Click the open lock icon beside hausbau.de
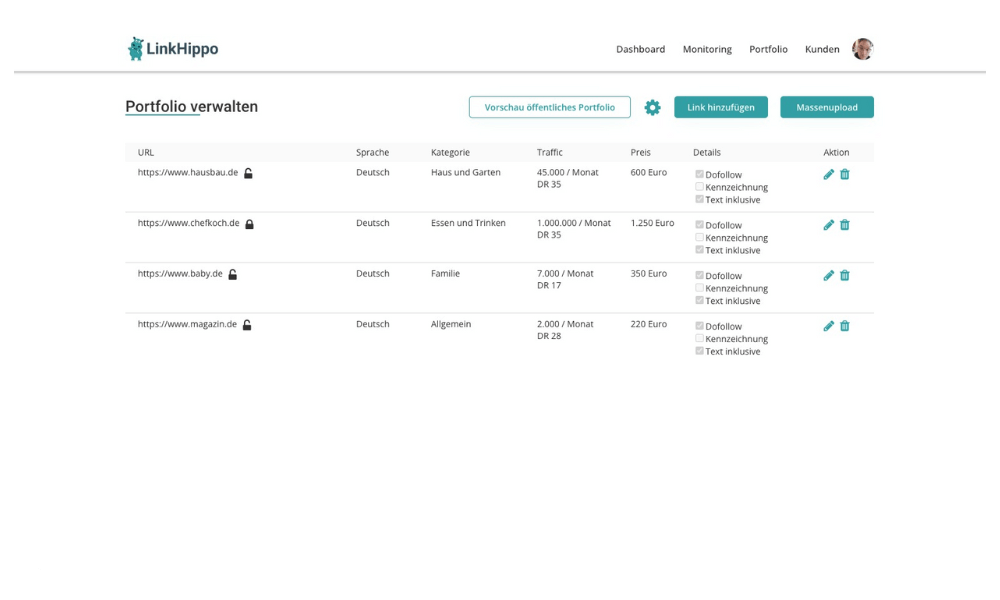The width and height of the screenshot is (1000, 600). [248, 173]
